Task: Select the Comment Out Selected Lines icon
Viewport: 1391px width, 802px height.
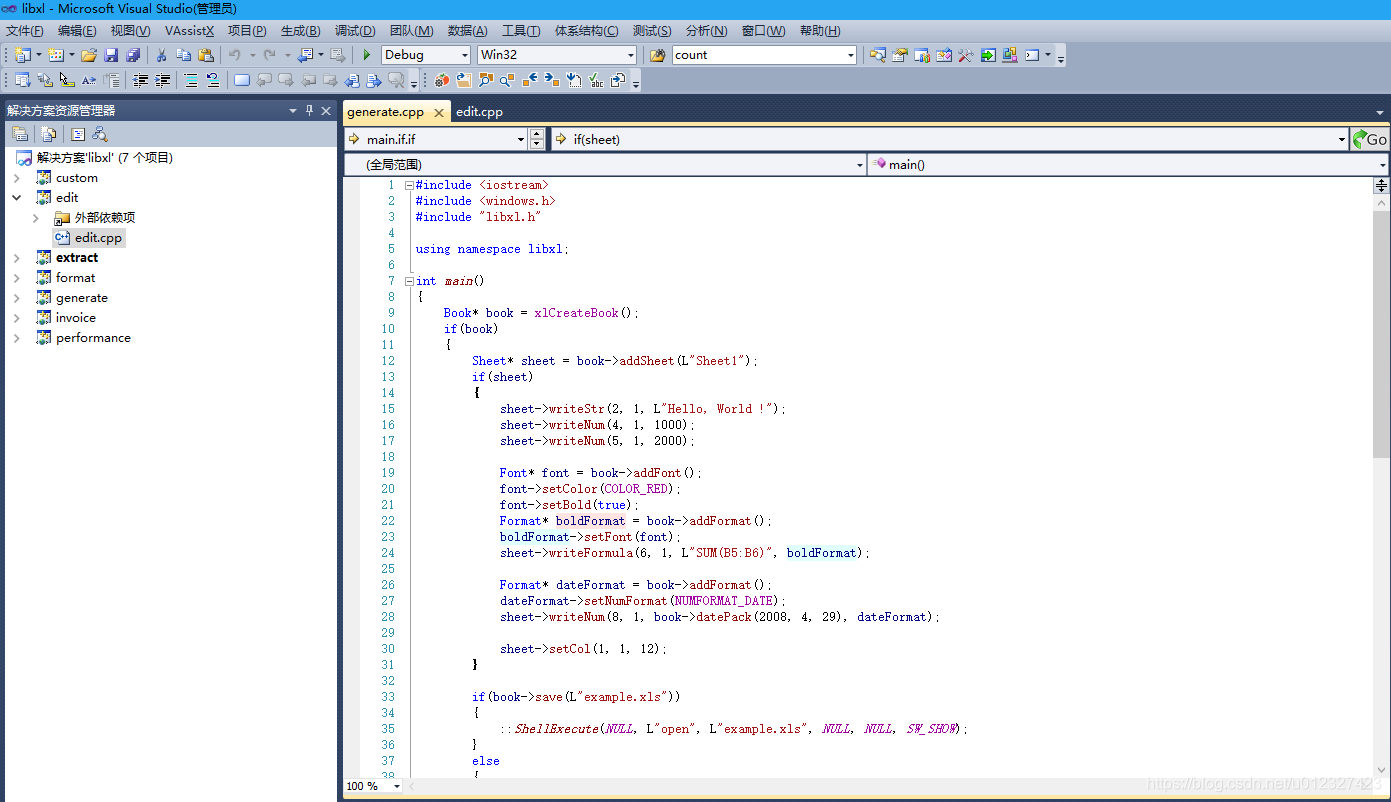Action: (x=192, y=81)
